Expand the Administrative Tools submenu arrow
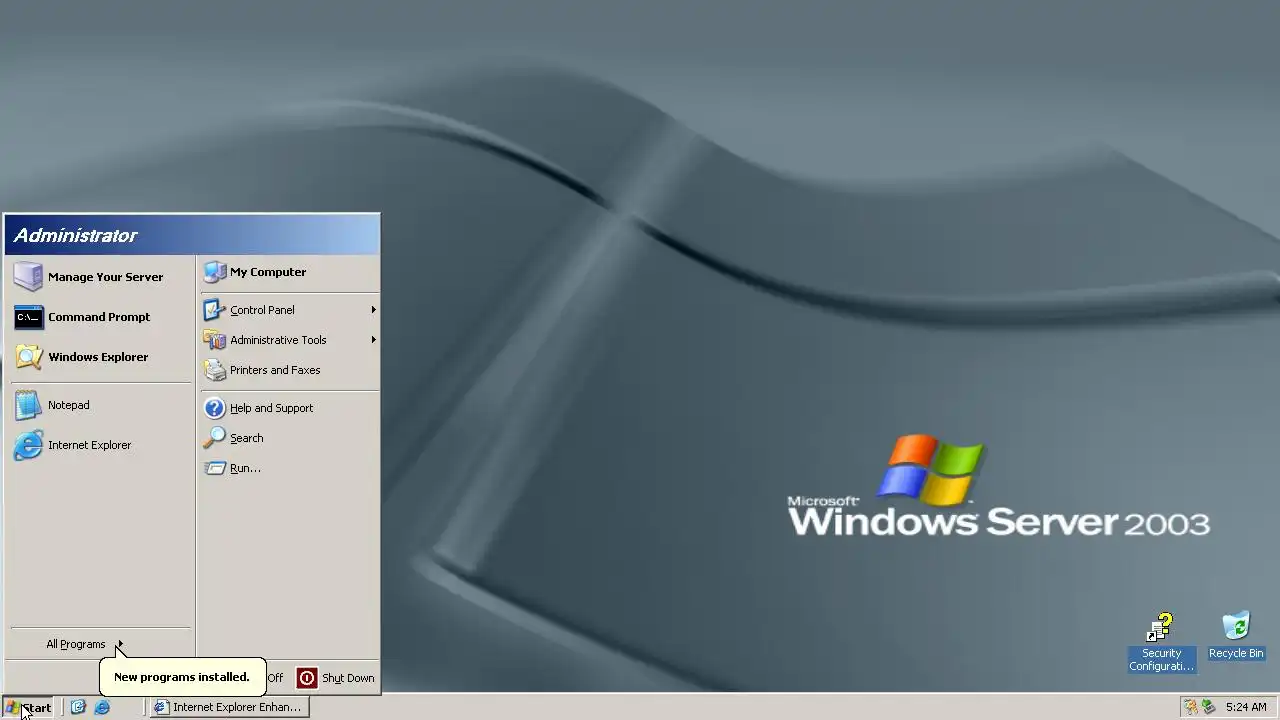 (x=373, y=340)
